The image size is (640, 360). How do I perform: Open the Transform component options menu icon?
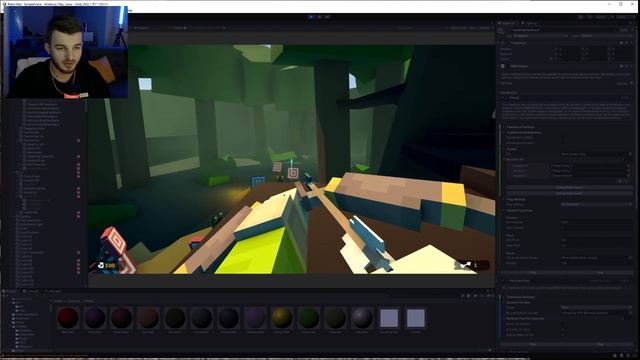tap(630, 43)
